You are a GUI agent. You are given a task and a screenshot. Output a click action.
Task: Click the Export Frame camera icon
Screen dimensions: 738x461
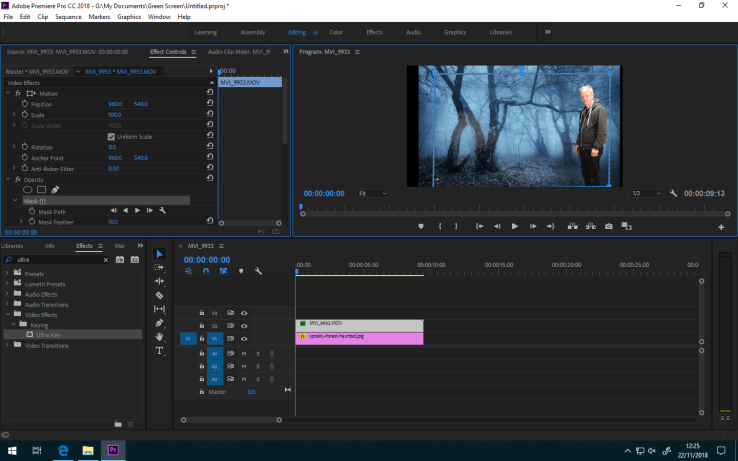(x=609, y=226)
